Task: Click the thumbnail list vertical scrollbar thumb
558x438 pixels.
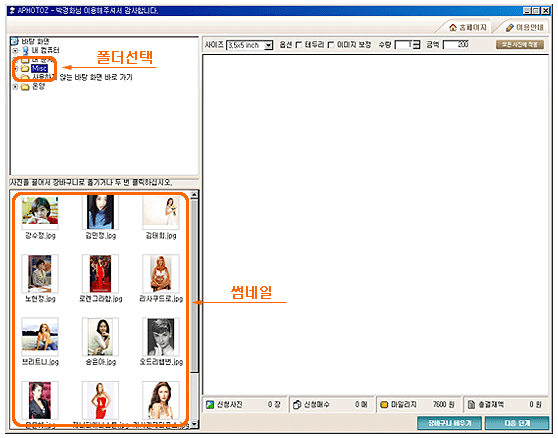Action: point(194,285)
